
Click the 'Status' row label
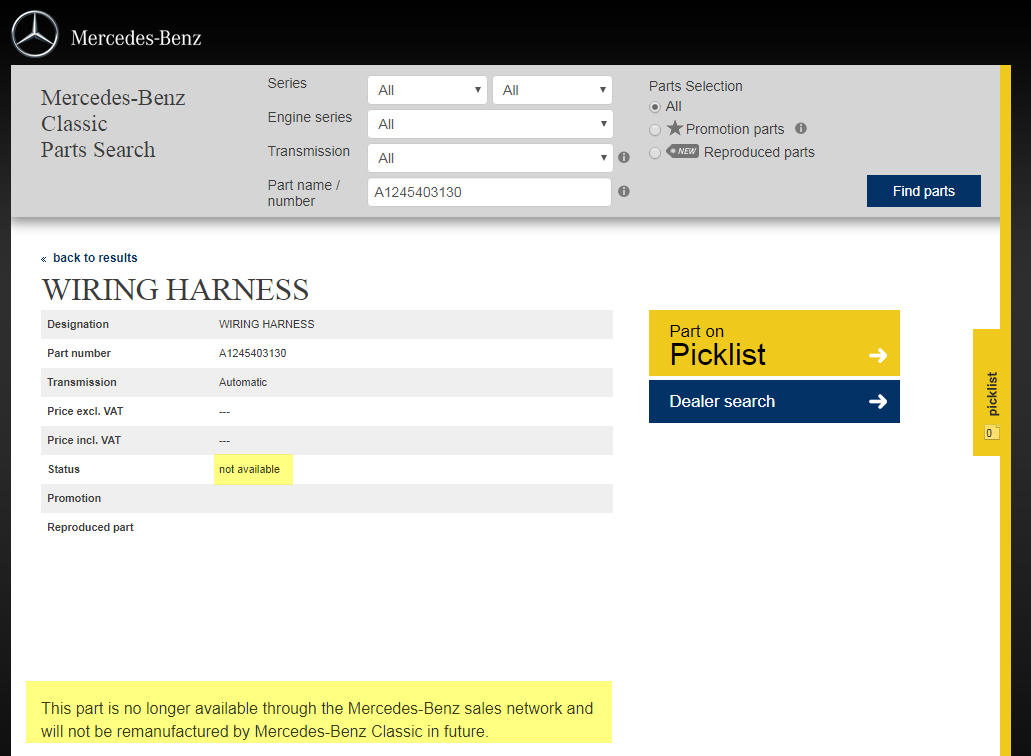[x=64, y=469]
